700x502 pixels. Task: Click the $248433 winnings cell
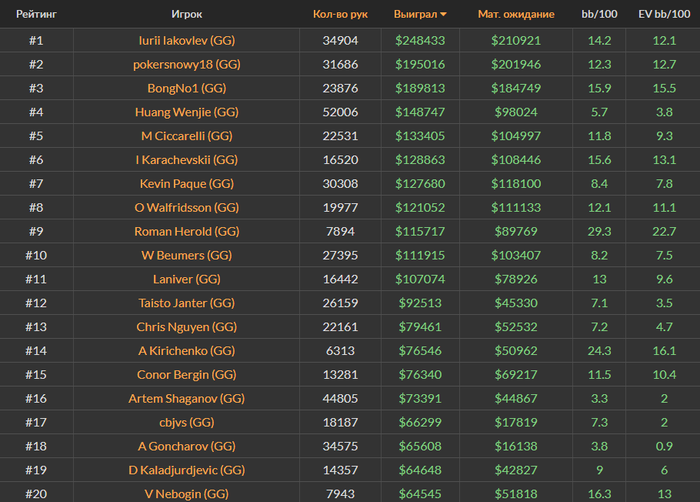(420, 41)
